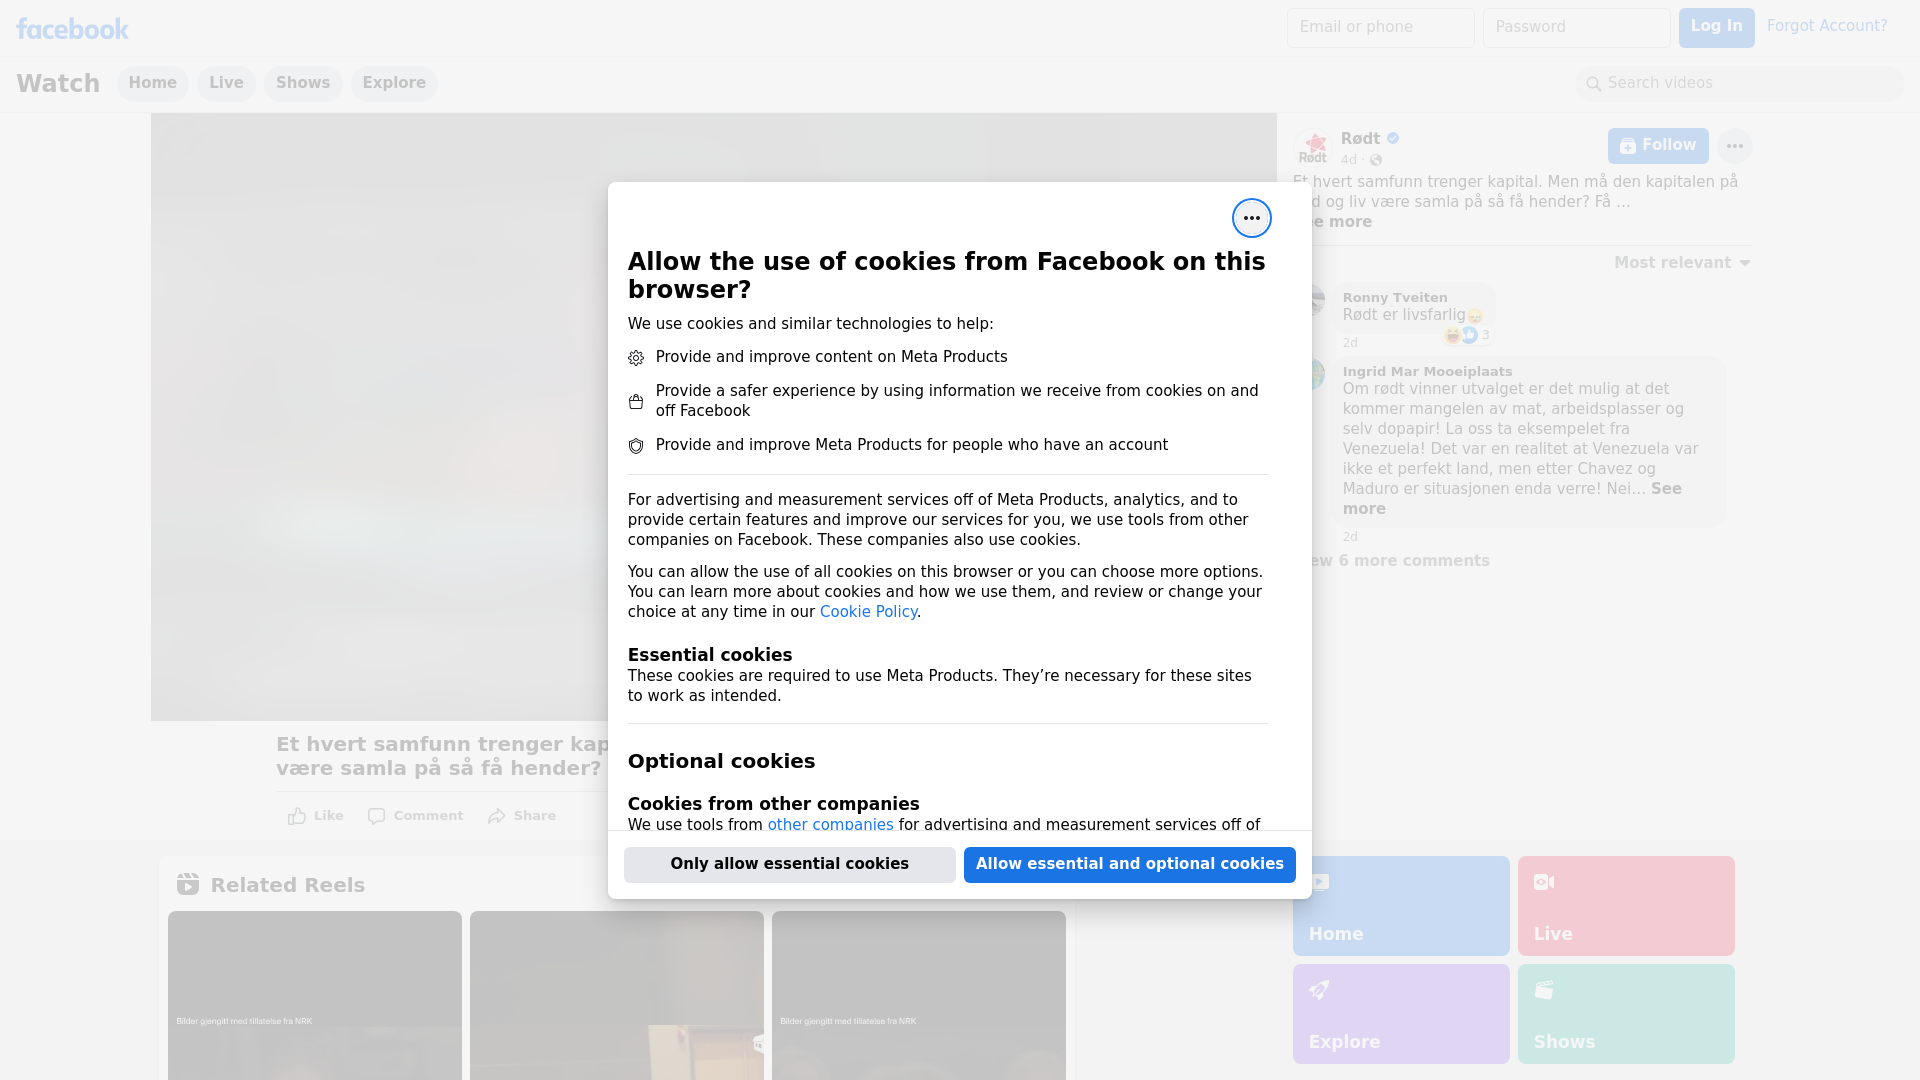
Task: Click the Email or phone field
Action: pos(1380,27)
